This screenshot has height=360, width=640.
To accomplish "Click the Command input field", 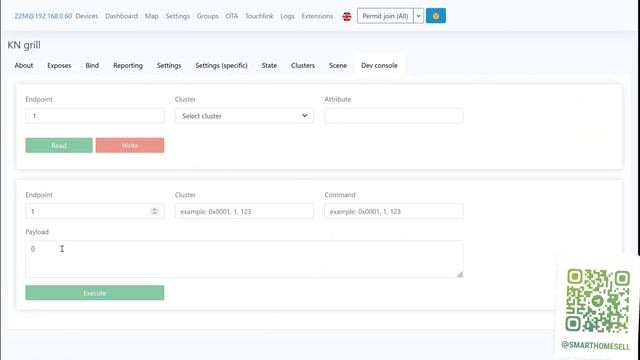I will 394,211.
